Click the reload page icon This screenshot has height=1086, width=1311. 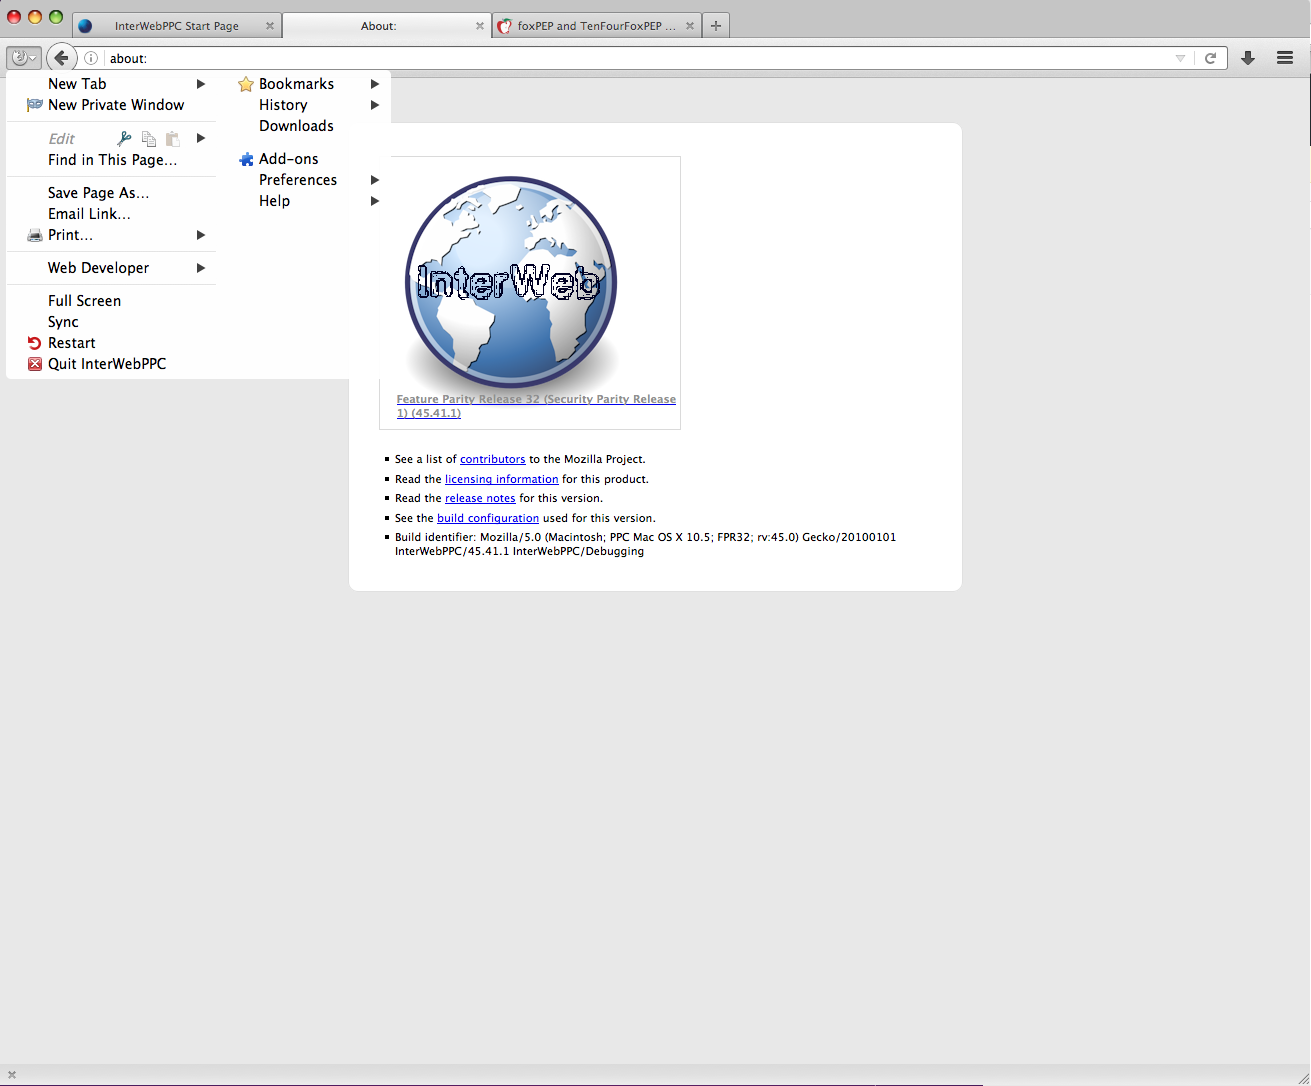[1210, 58]
